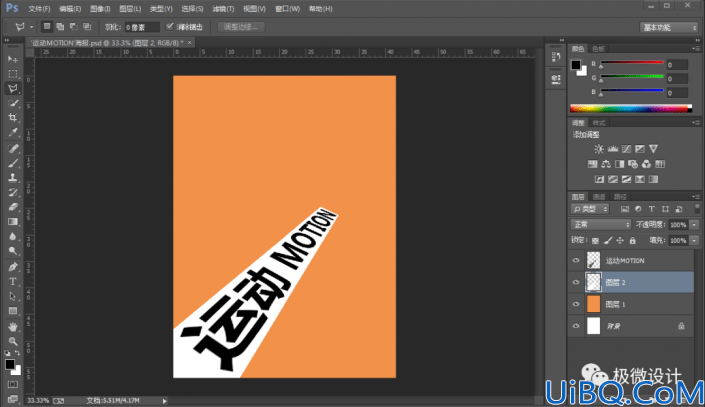Viewport: 705px width, 407px height.
Task: Select the Polygonal Lasso tool in toolbox
Action: tap(13, 89)
